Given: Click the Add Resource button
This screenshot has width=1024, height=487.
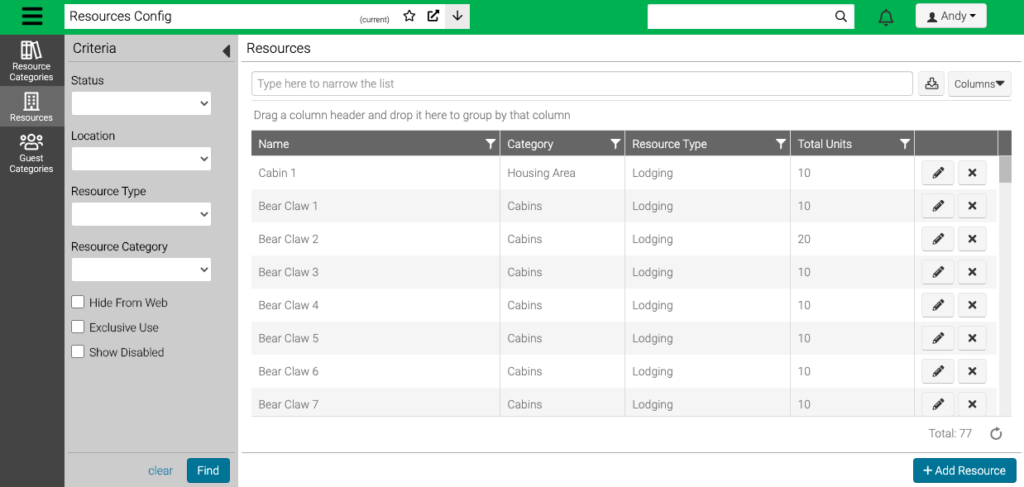Looking at the screenshot, I should [x=964, y=471].
